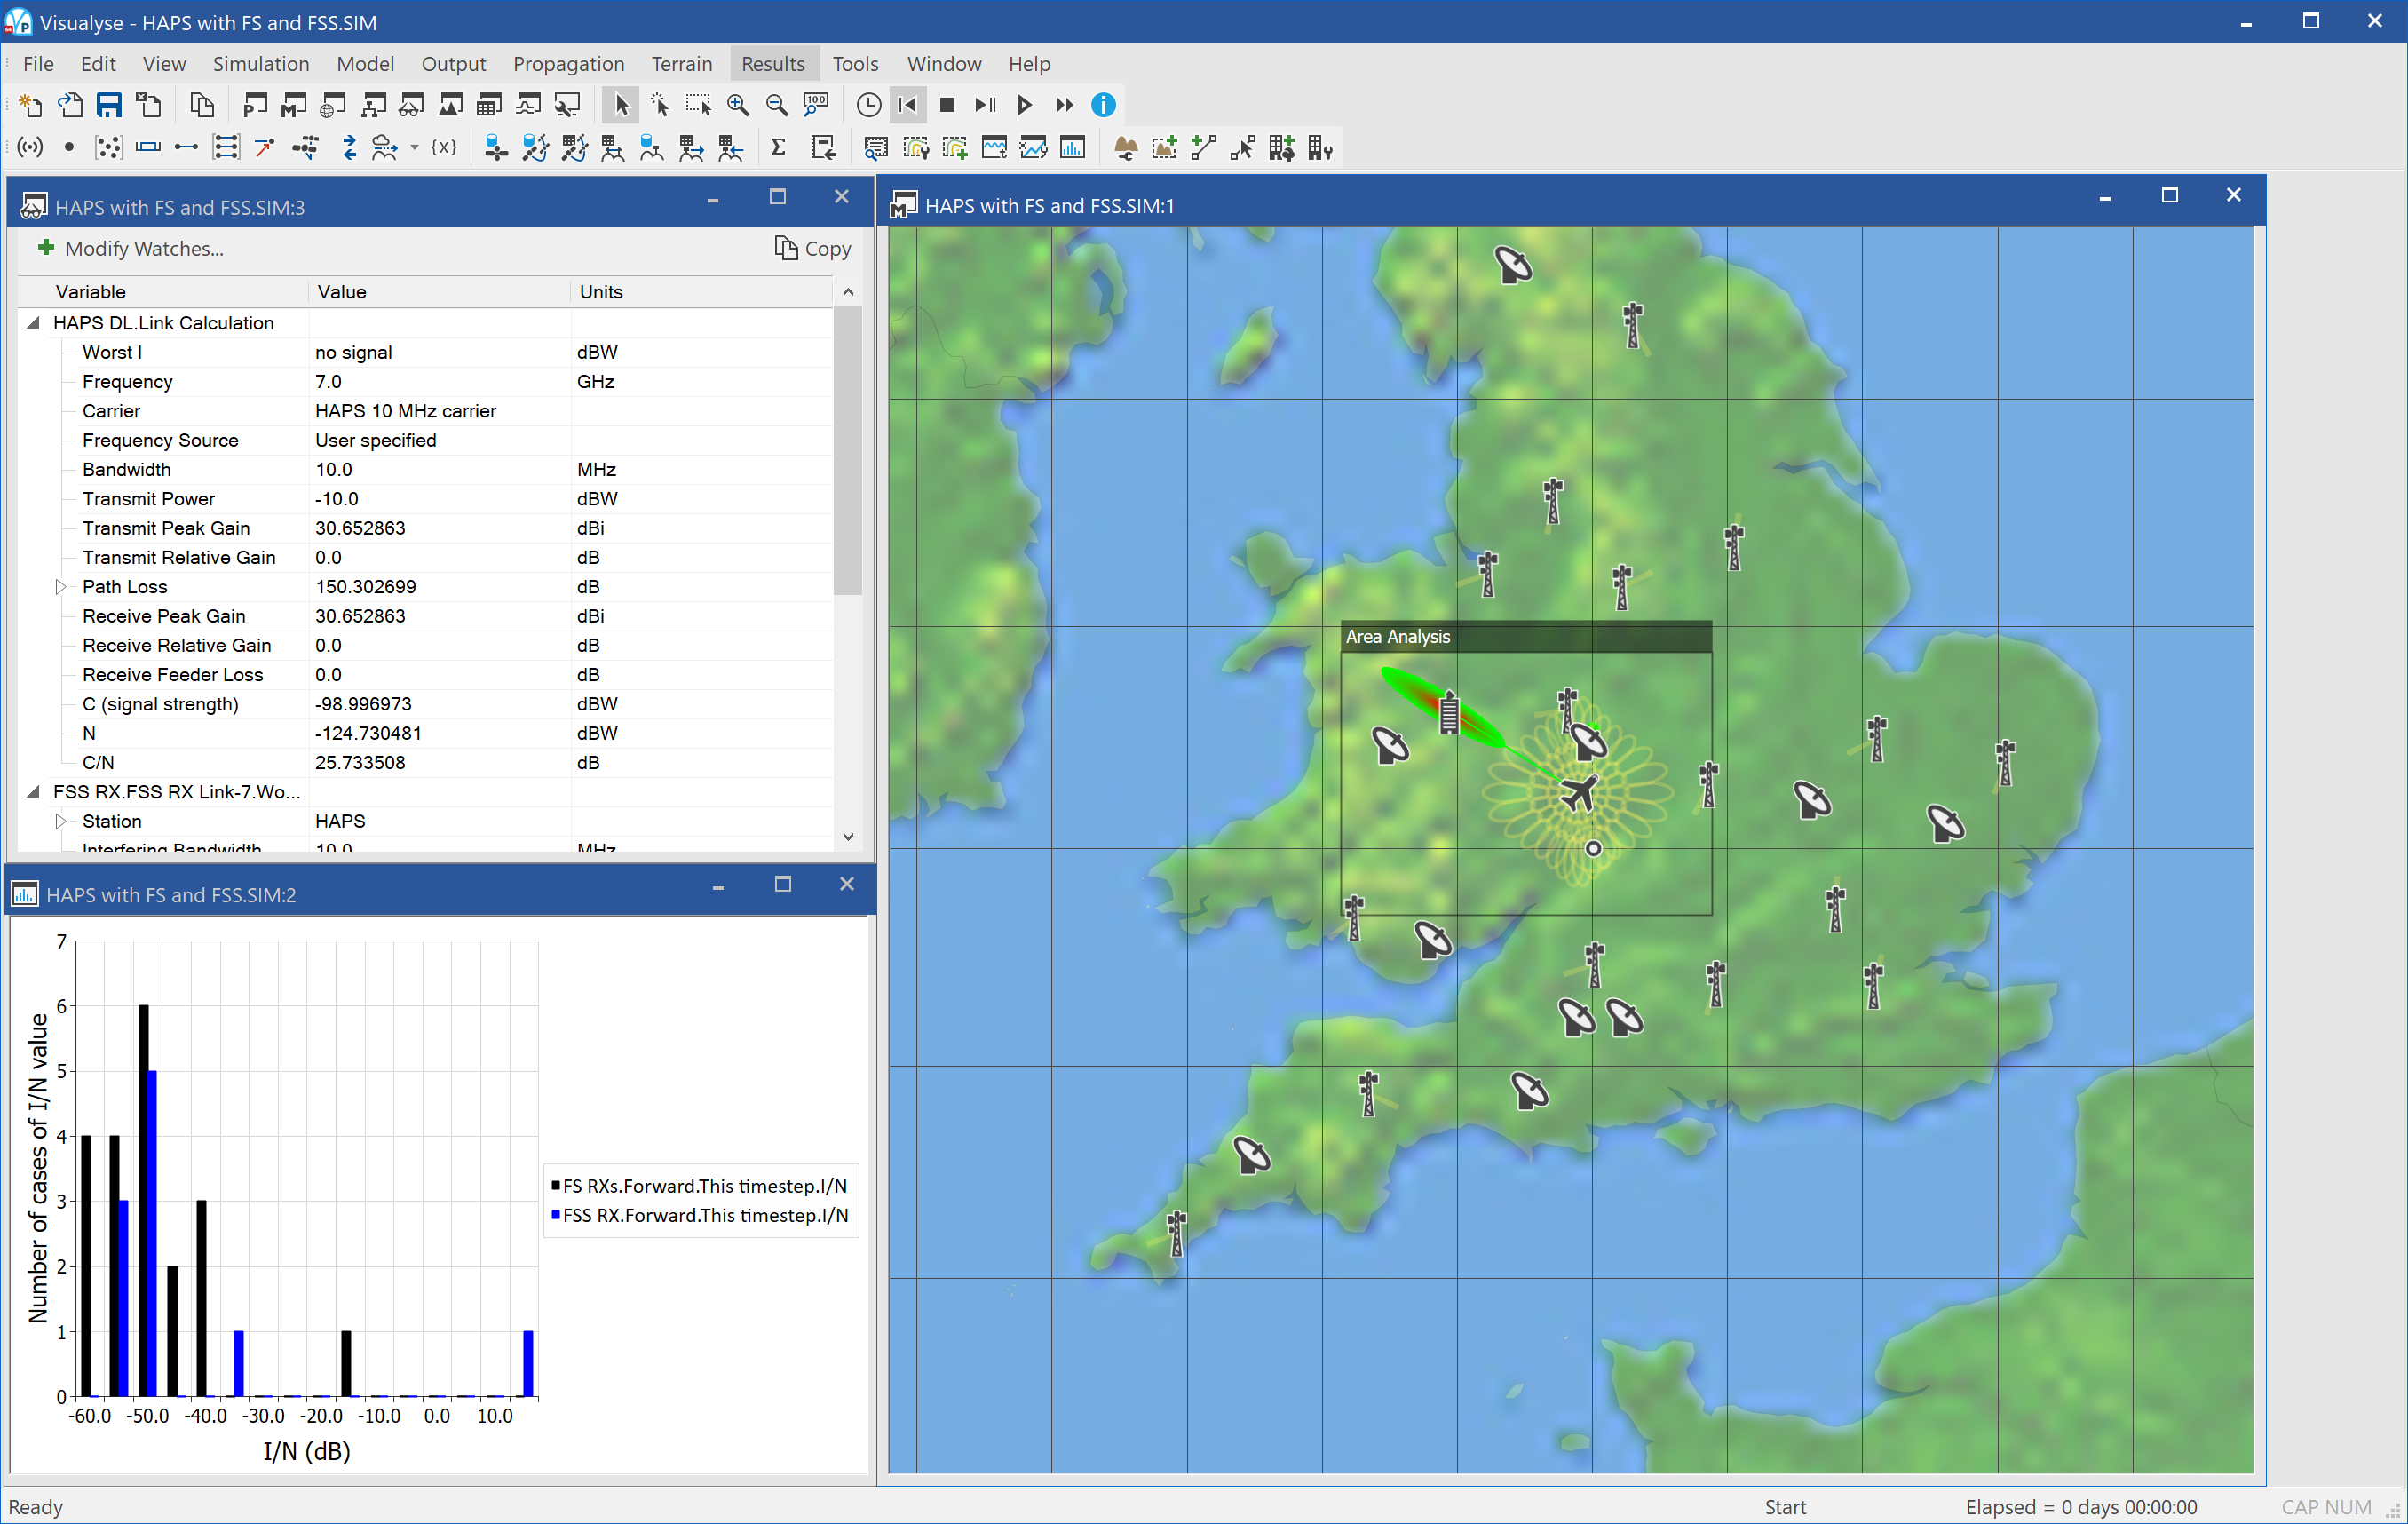Click the watch list scrollbar thumb
Screen dimensions: 2408x1524
point(848,450)
